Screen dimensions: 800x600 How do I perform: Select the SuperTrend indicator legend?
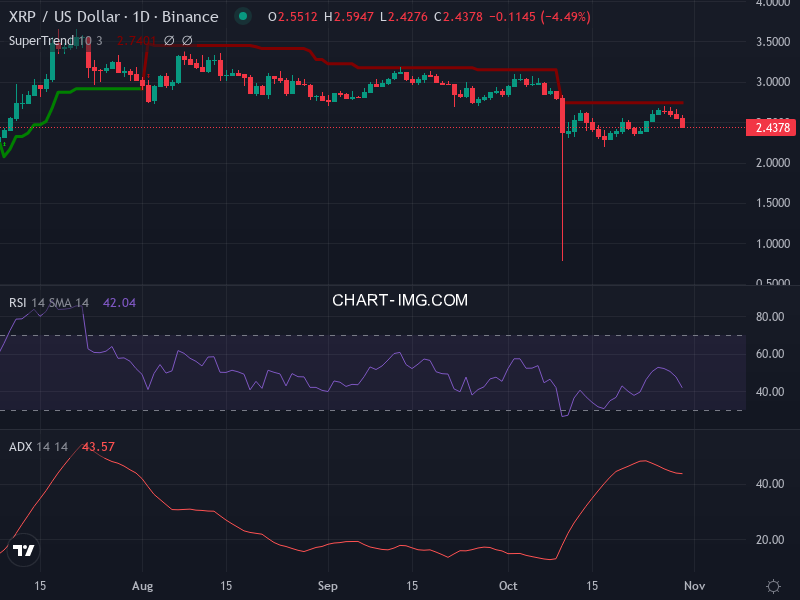click(40, 42)
